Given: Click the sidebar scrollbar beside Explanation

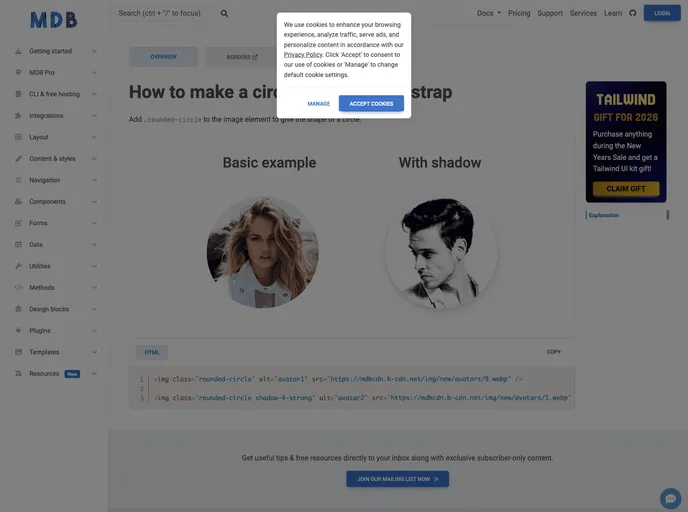Looking at the screenshot, I should click(667, 215).
